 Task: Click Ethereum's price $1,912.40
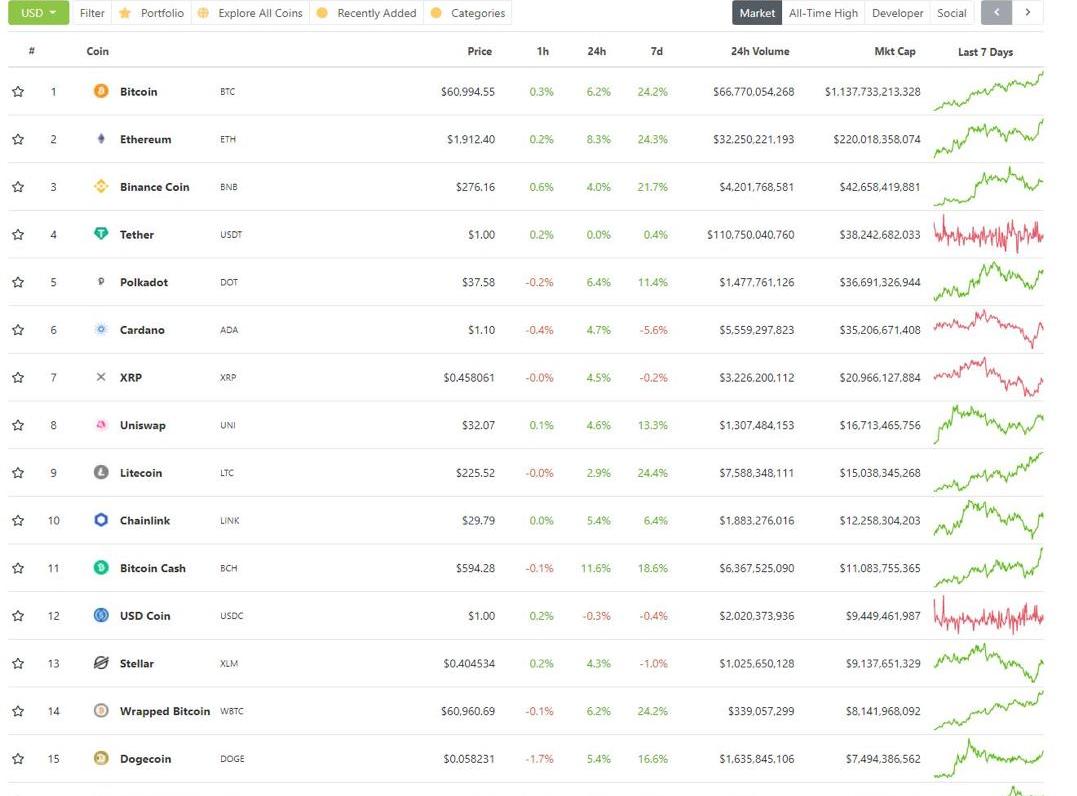(471, 139)
